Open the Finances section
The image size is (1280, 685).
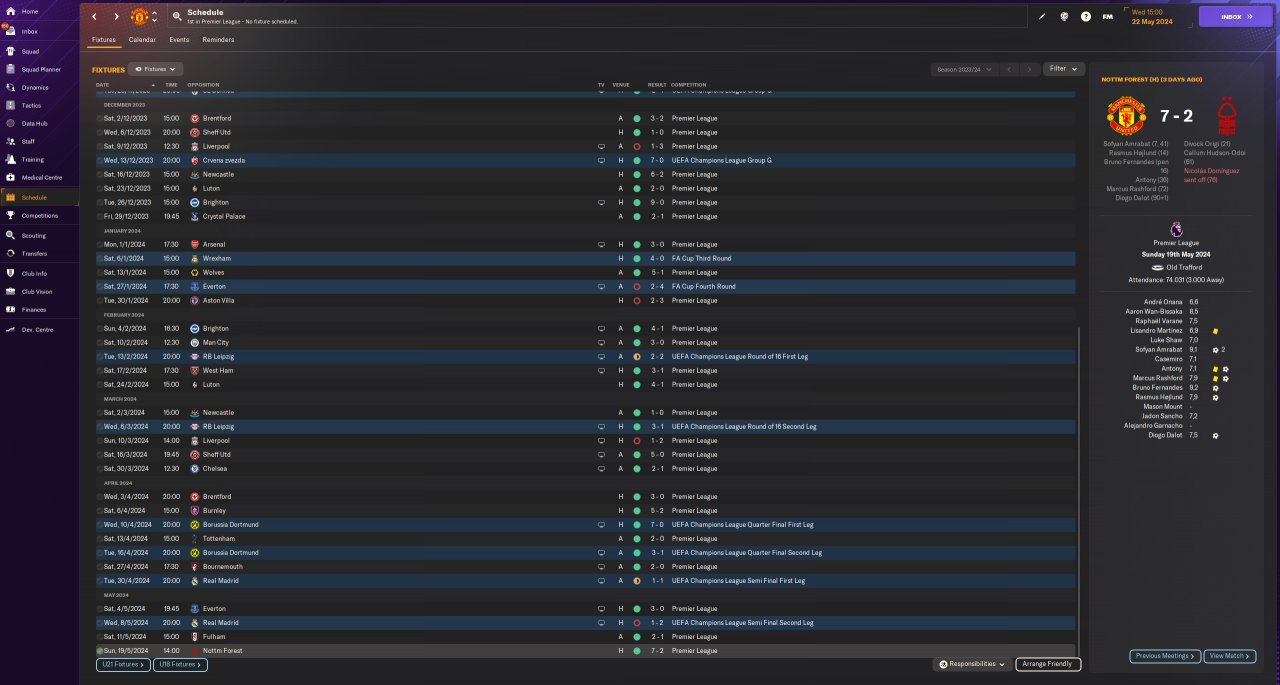(34, 309)
